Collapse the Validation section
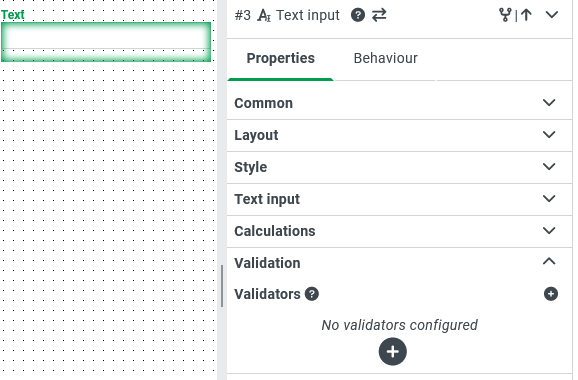Image resolution: width=578 pixels, height=380 pixels. pos(399,263)
